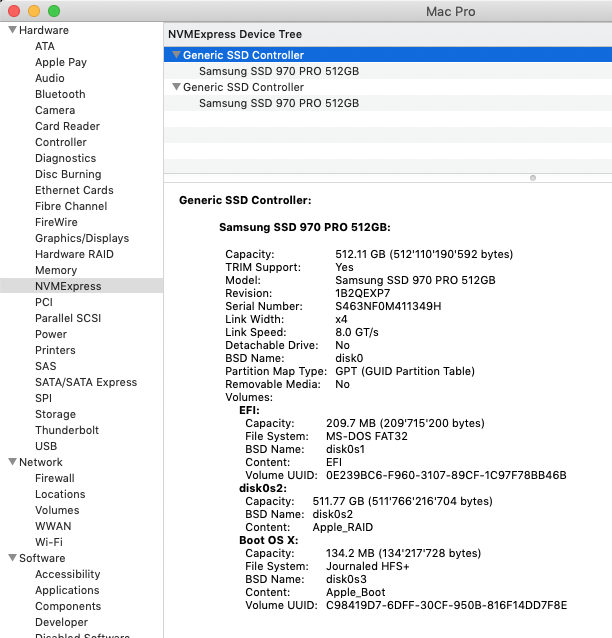The width and height of the screenshot is (612, 638).
Task: Collapse the Software section triangle
Action: pos(13,558)
